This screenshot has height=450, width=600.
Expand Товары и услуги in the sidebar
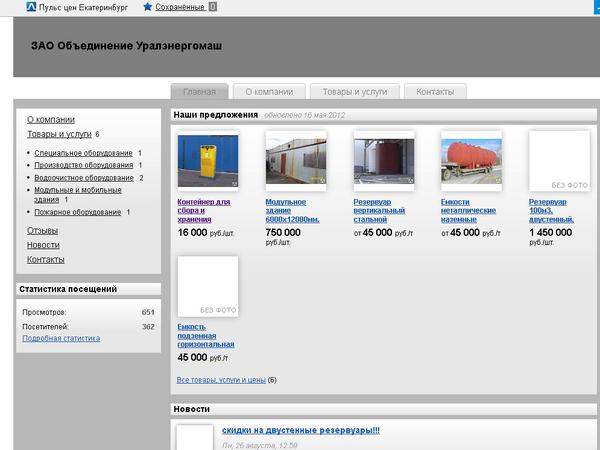pos(59,133)
